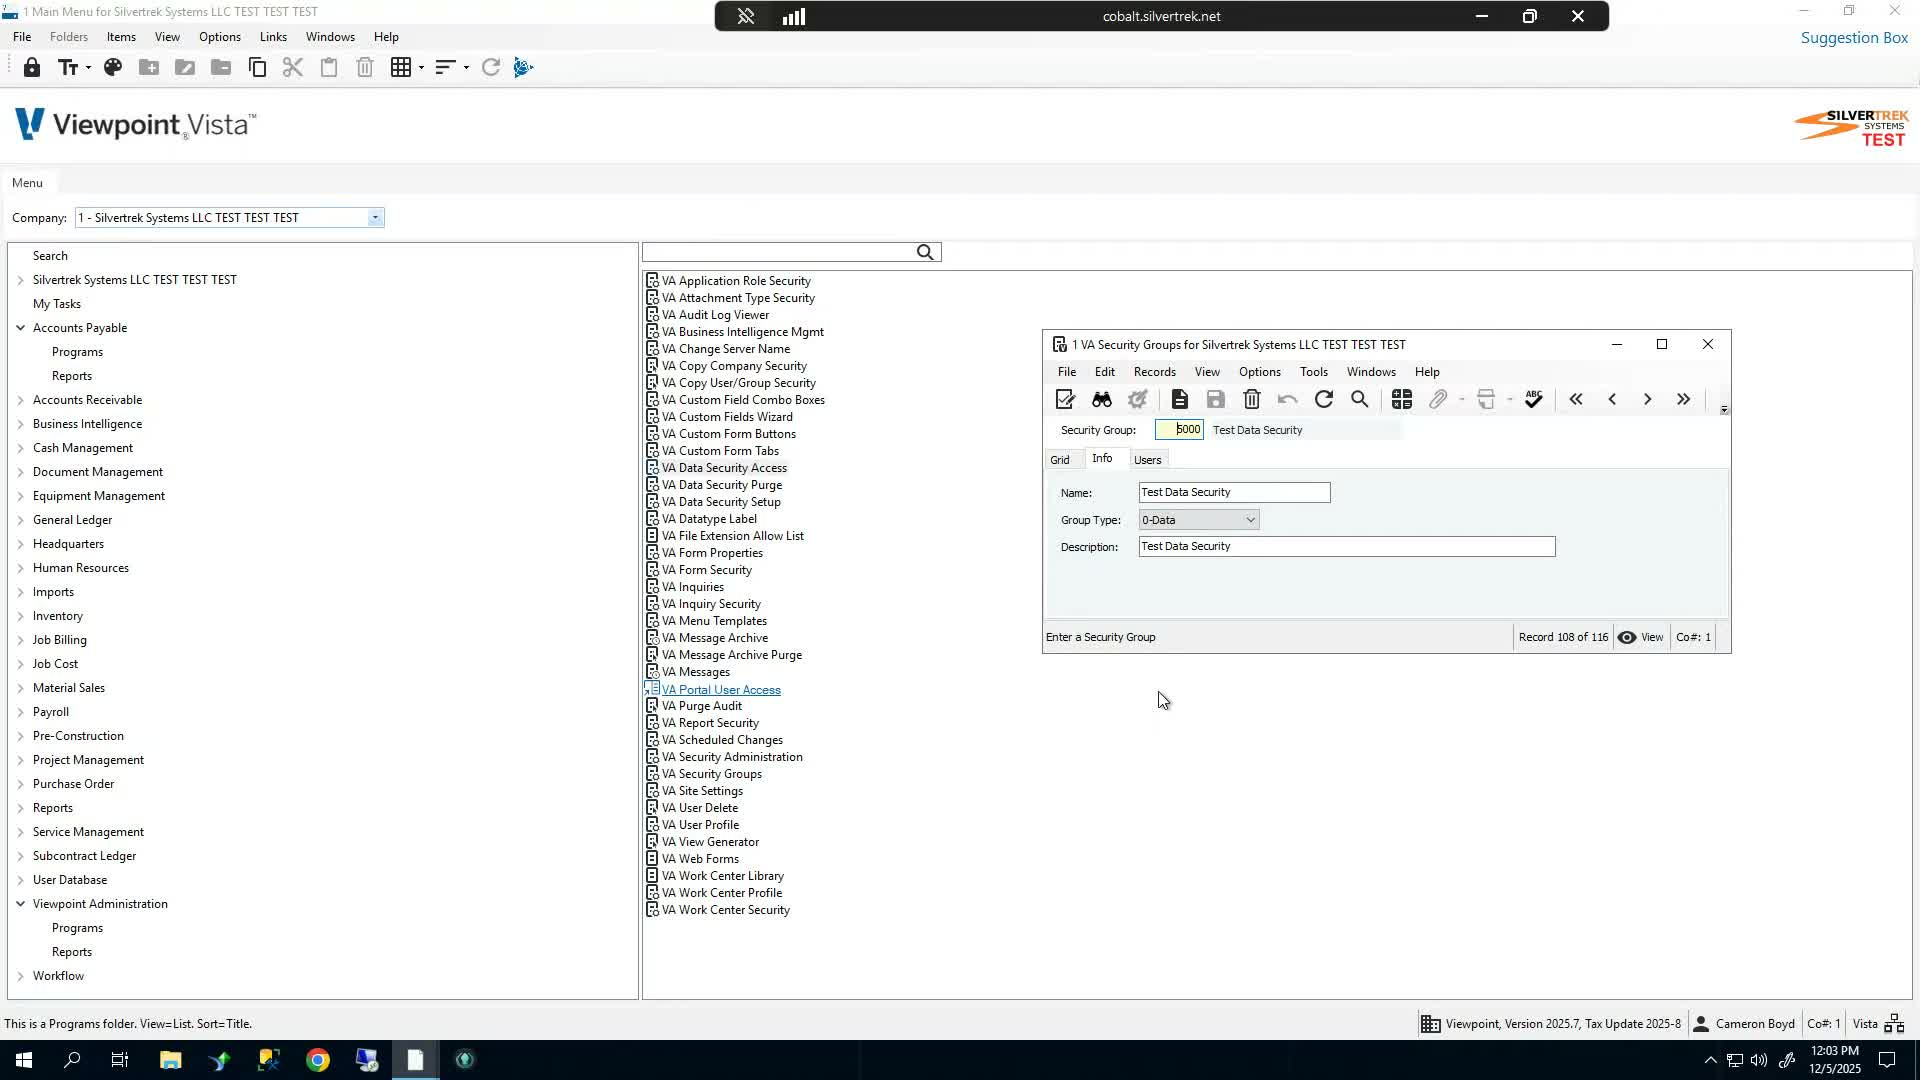The height and width of the screenshot is (1080, 1920).
Task: Open File Explorer from the taskbar
Action: 170,1060
